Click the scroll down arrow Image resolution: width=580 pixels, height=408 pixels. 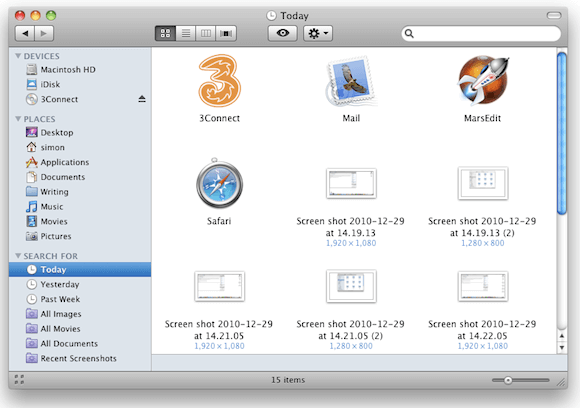click(562, 347)
